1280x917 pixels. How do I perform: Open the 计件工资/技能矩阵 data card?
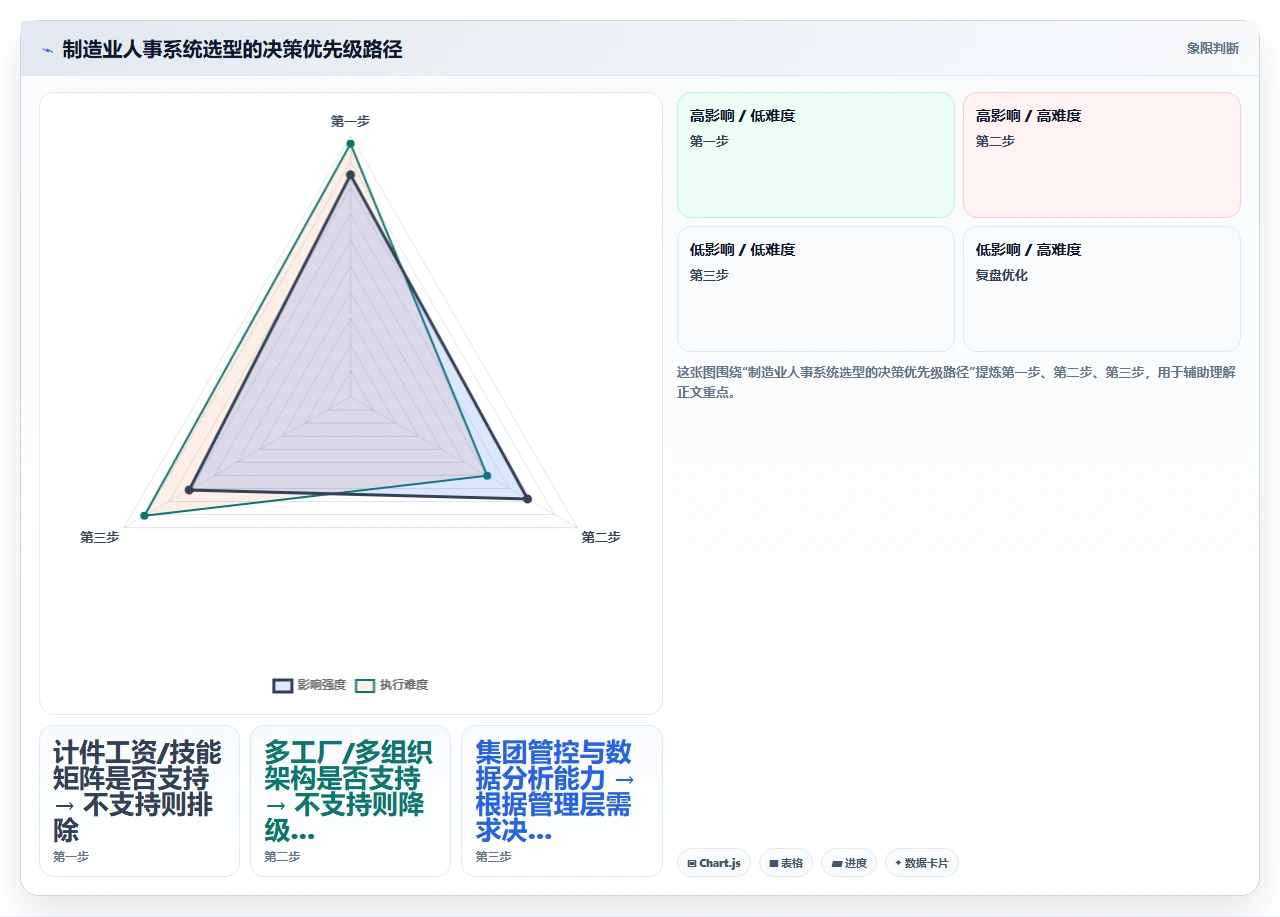[x=139, y=801]
